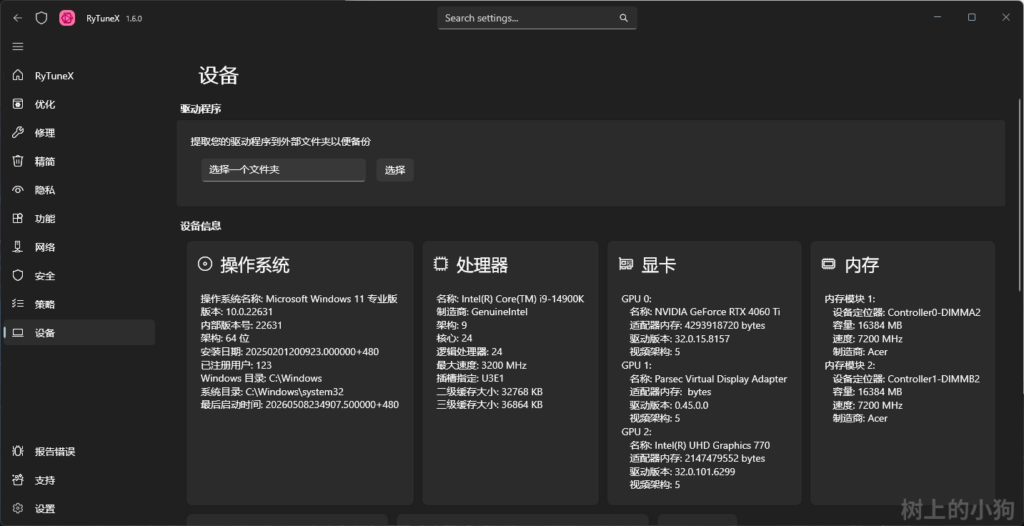This screenshot has height=526, width=1024.
Task: Click the 显卡 graphics card icon
Action: pos(626,264)
